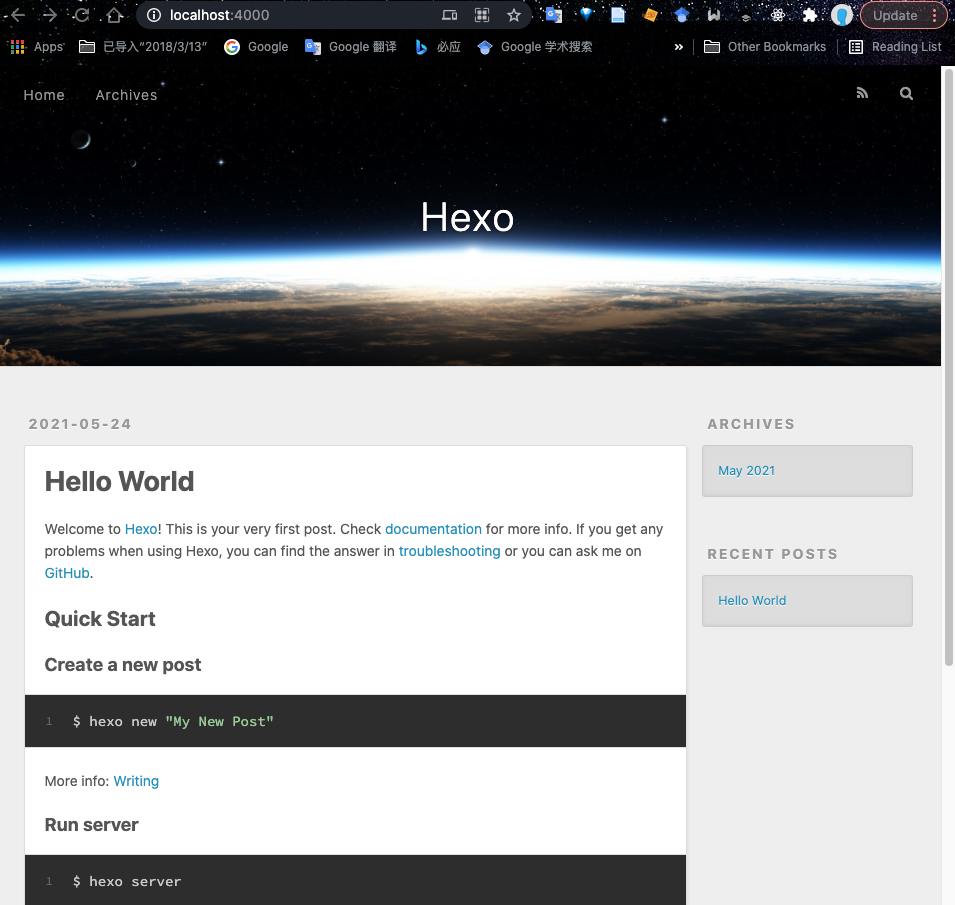Open the Google Scholar extension icon in toolbar
Screen dimensions: 955x905
(682, 15)
